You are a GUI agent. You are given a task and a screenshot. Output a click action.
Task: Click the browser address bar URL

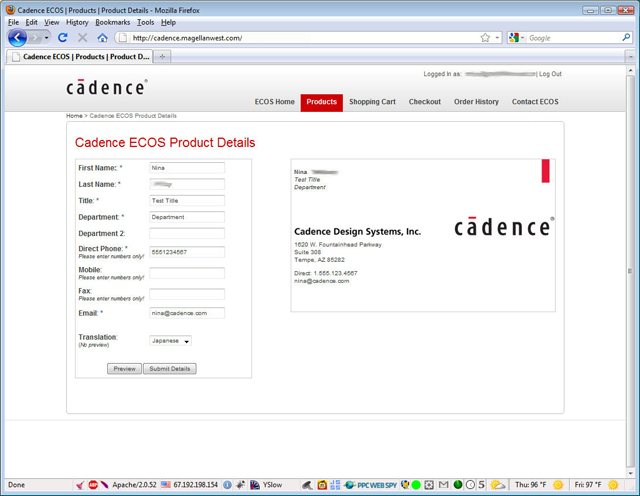pyautogui.click(x=187, y=38)
